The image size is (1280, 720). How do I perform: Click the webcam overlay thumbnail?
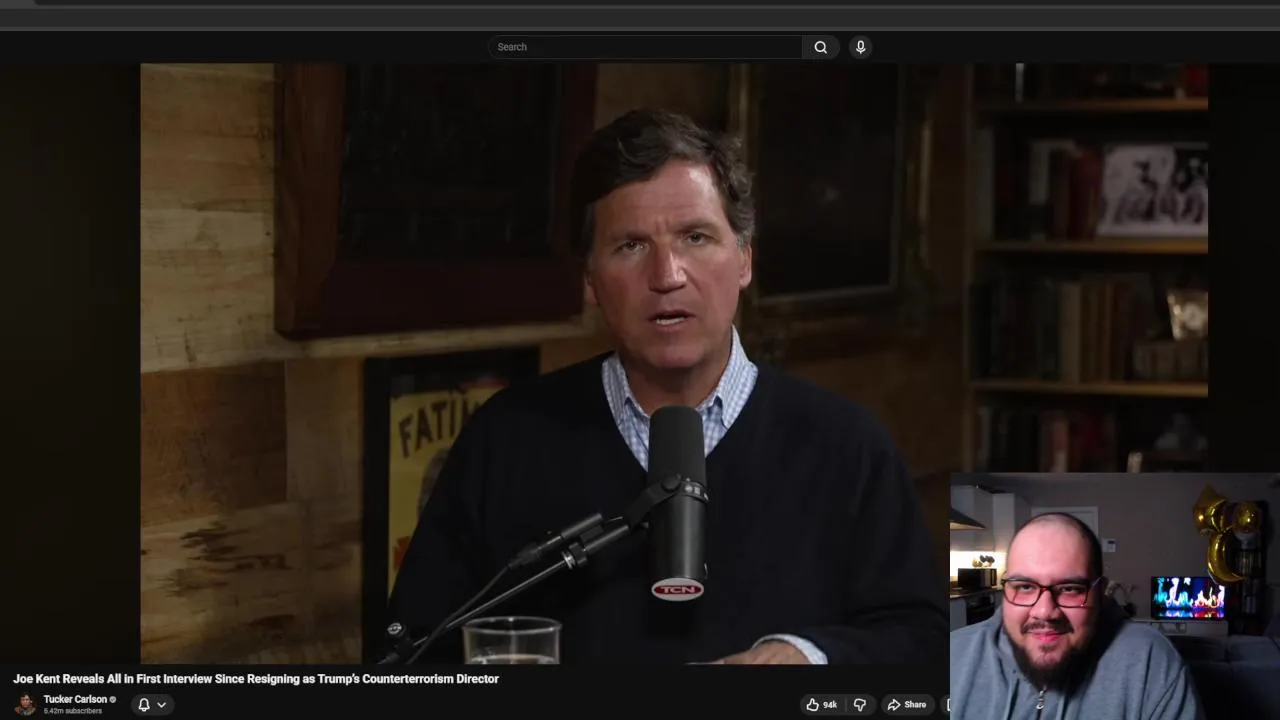1115,596
